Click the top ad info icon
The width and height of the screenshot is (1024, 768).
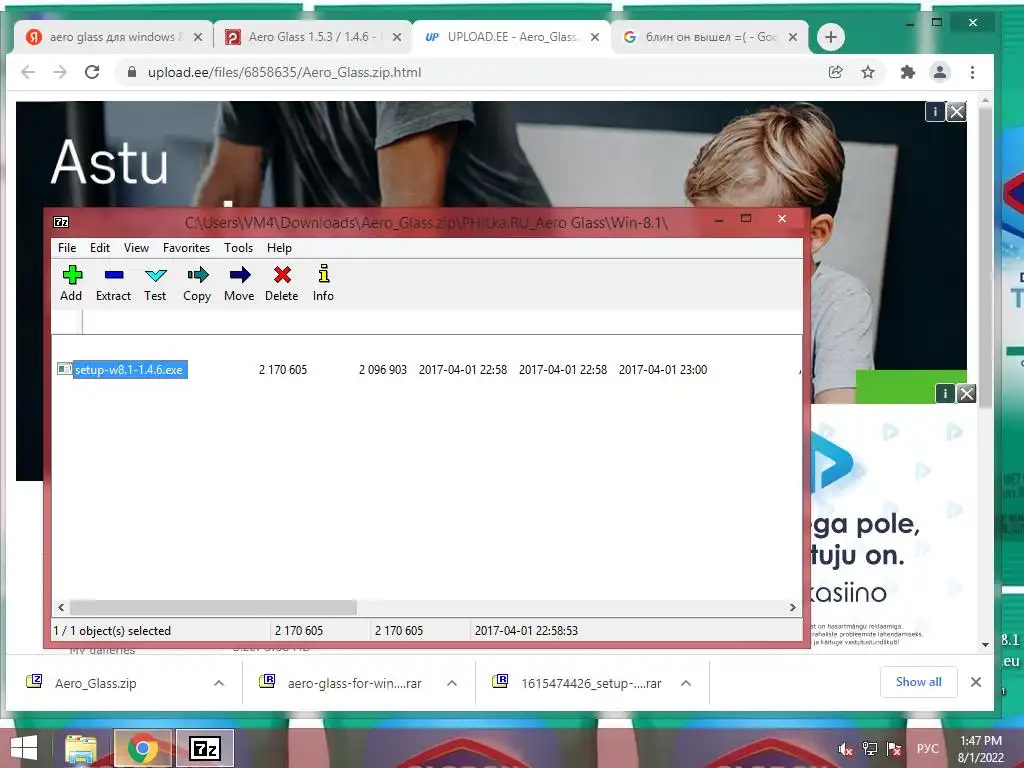tap(935, 112)
